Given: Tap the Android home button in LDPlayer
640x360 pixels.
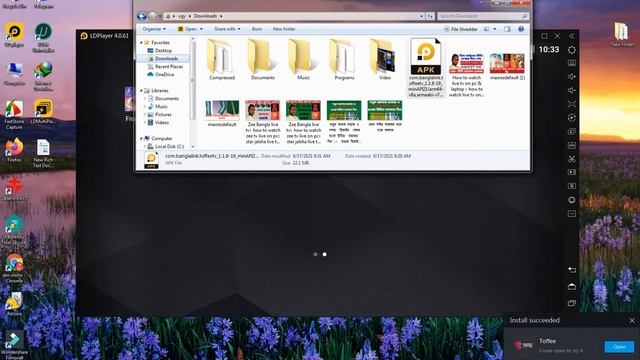Looking at the screenshot, I should pos(571,287).
